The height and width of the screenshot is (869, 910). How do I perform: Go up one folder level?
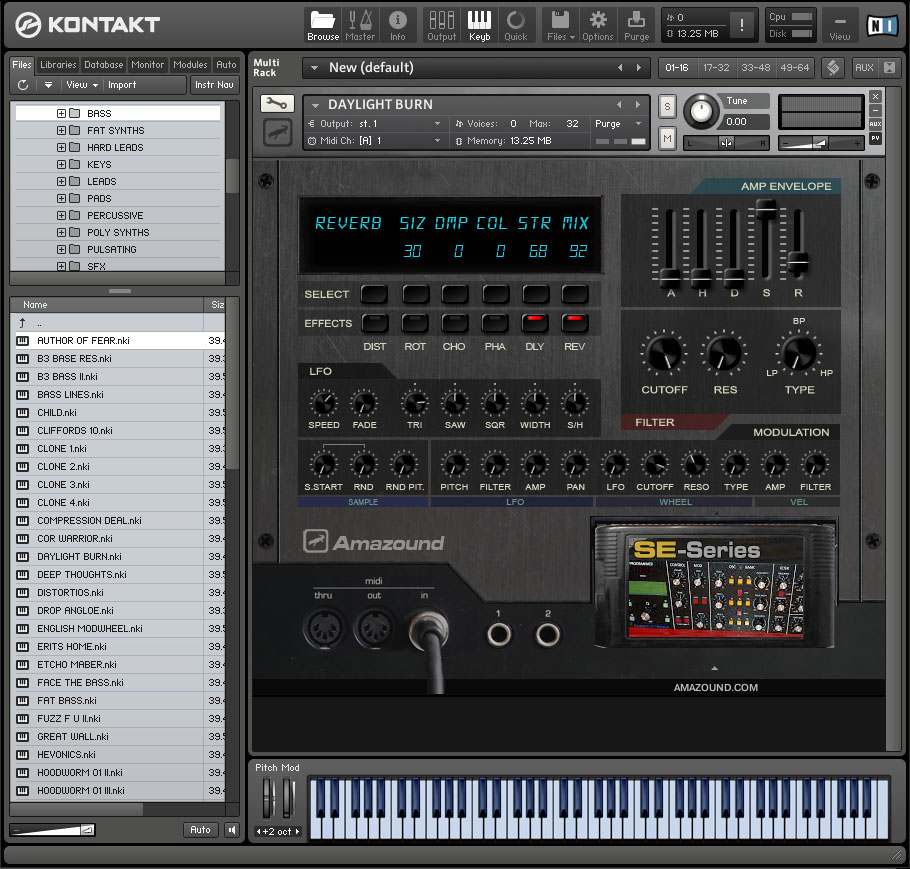point(22,323)
